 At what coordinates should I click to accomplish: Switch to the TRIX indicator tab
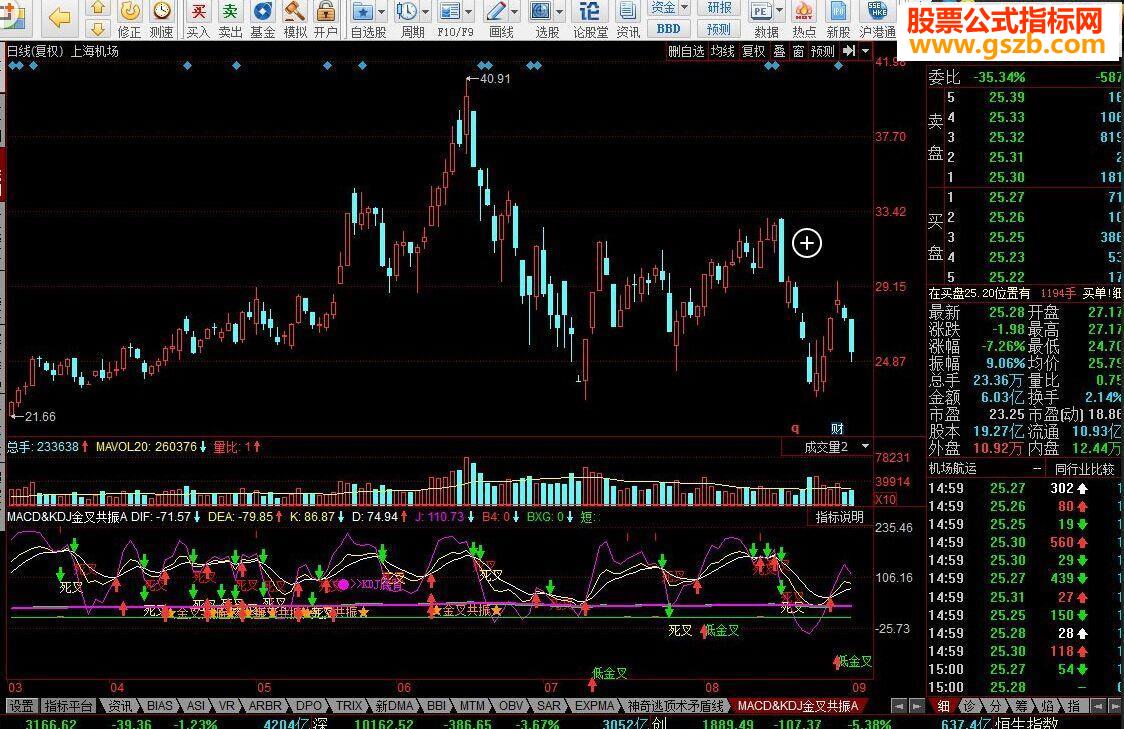coord(348,706)
